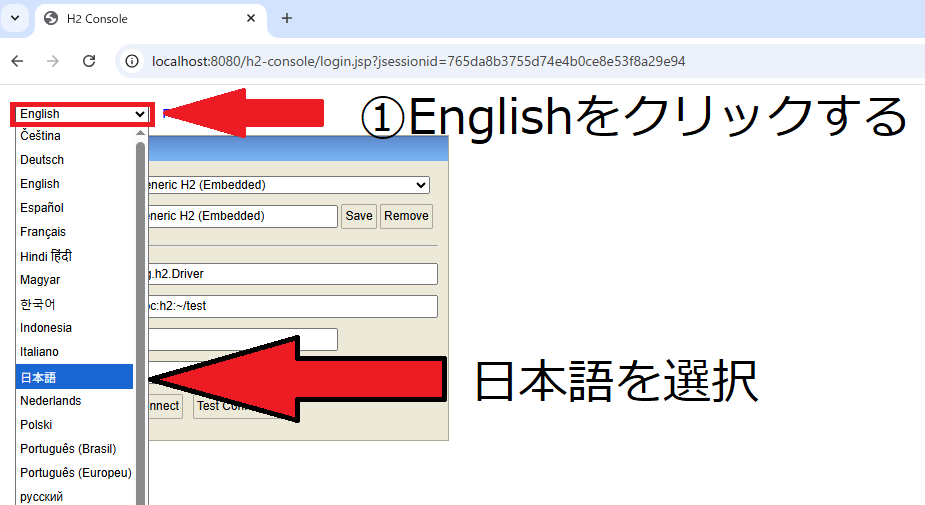
Task: Reload the page with refresh icon
Action: click(89, 61)
